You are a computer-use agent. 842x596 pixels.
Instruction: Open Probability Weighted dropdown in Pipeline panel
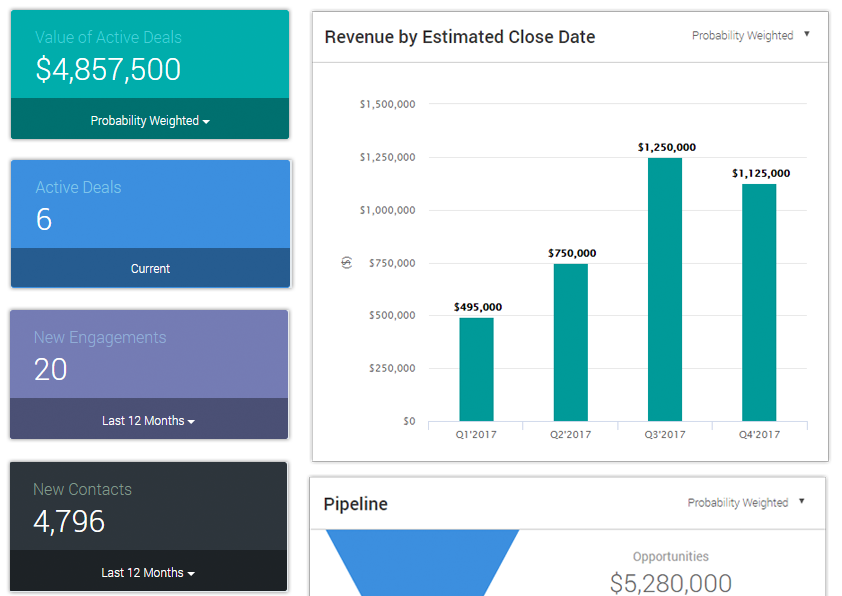[747, 503]
